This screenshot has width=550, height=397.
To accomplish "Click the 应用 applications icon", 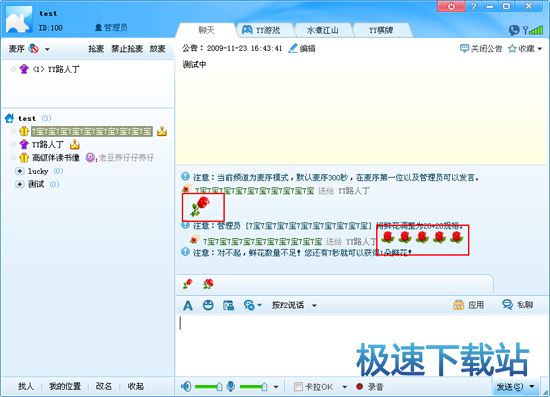I will coord(458,305).
